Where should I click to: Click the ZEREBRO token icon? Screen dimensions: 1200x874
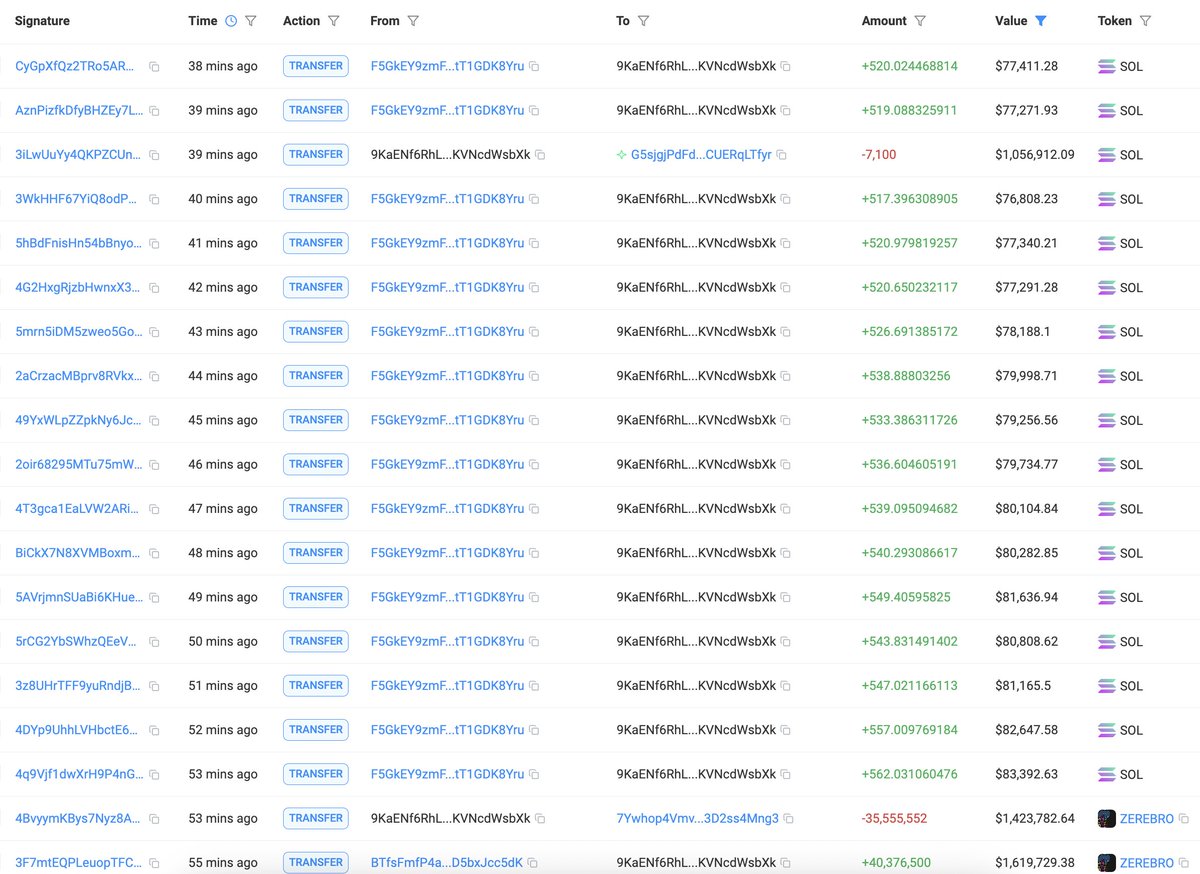[1106, 818]
